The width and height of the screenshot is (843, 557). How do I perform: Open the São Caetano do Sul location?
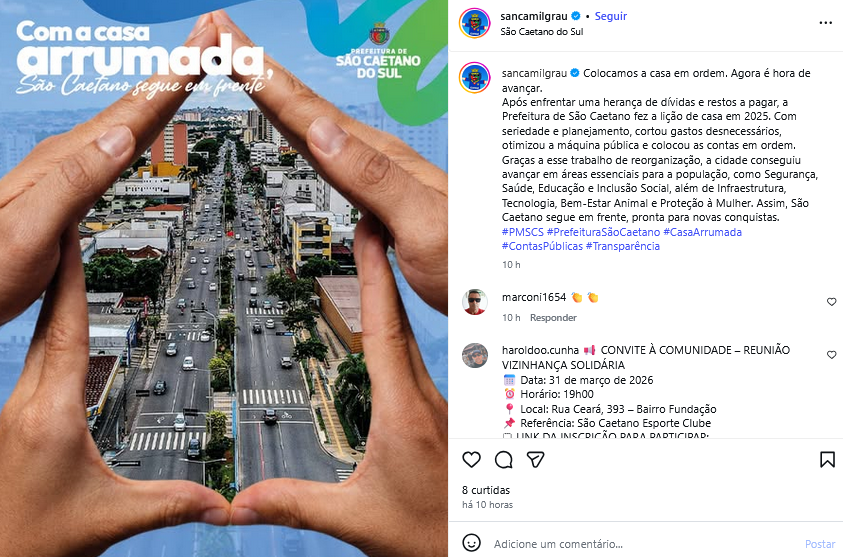click(x=541, y=32)
